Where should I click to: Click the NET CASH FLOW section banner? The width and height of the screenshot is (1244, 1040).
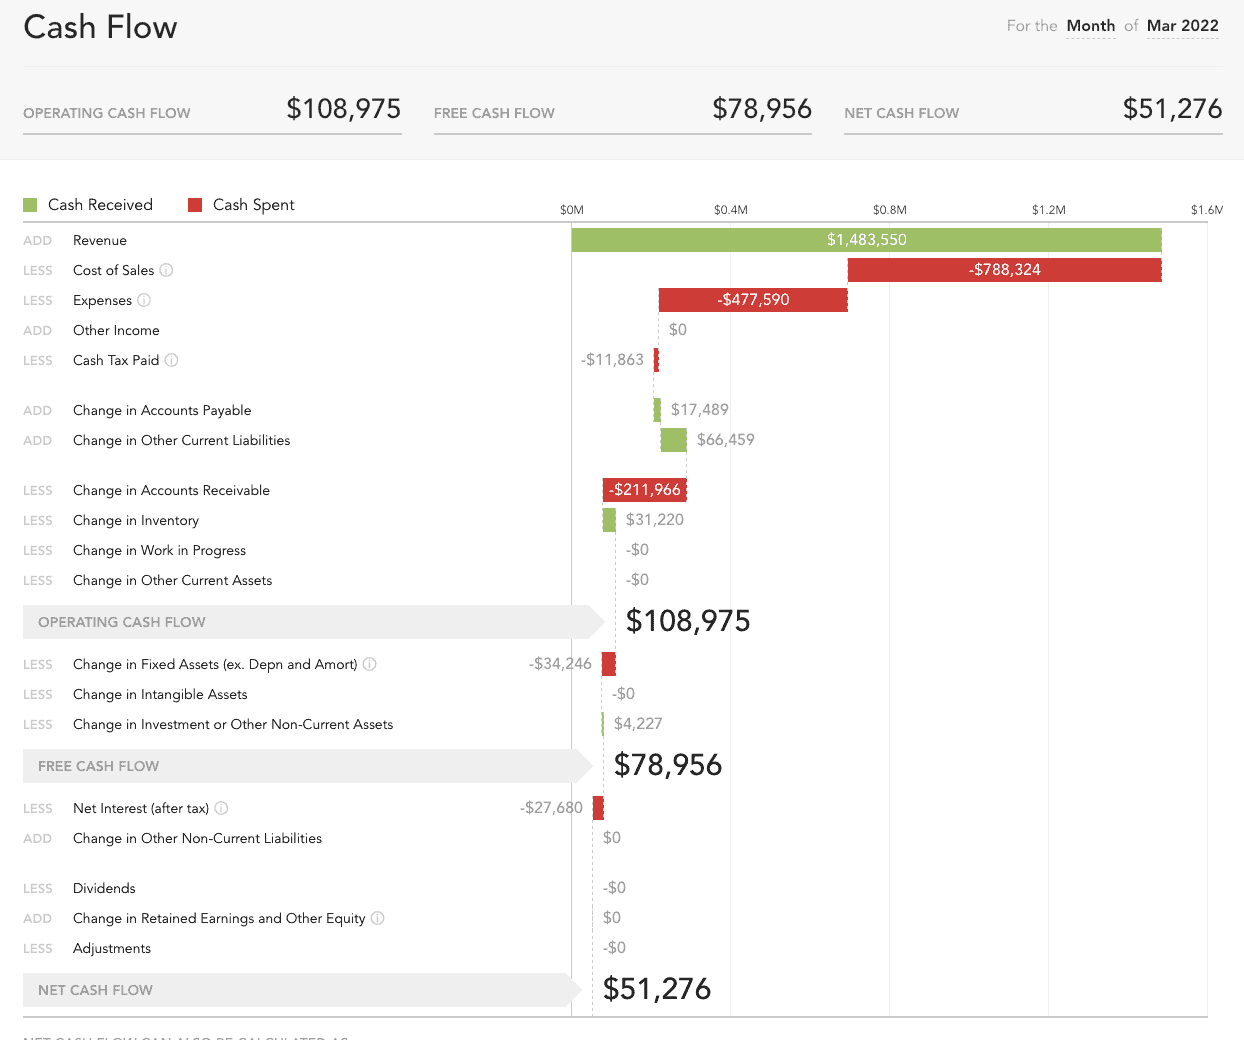pyautogui.click(x=302, y=990)
